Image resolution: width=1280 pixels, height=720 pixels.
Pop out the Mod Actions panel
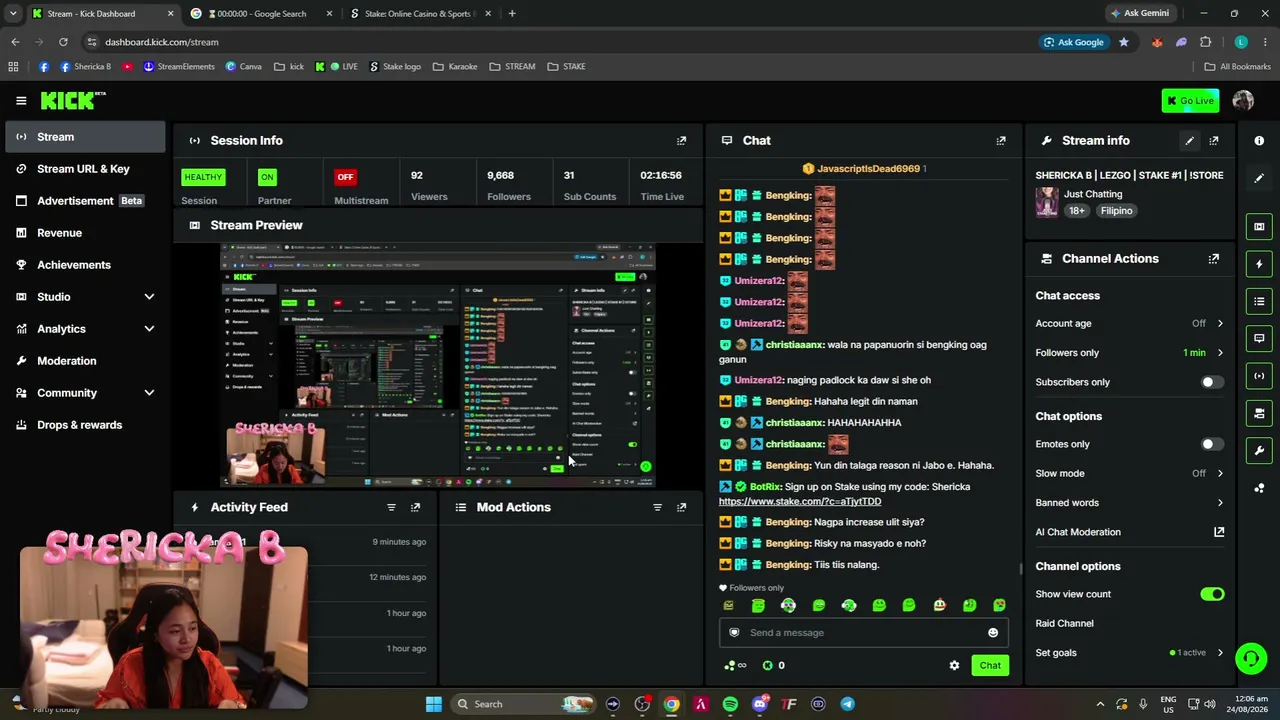pyautogui.click(x=682, y=507)
